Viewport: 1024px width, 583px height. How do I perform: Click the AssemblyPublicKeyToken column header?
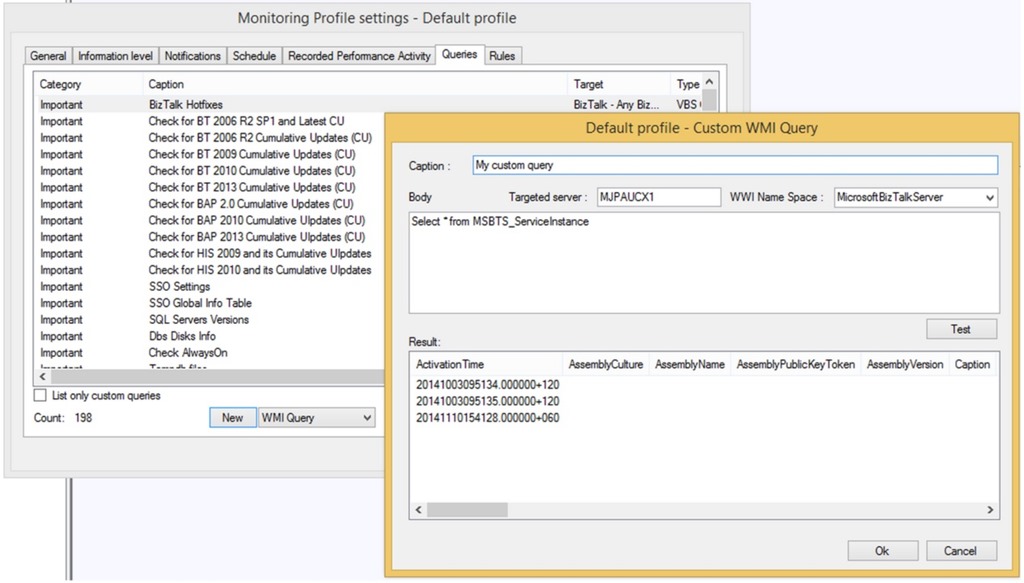click(795, 364)
